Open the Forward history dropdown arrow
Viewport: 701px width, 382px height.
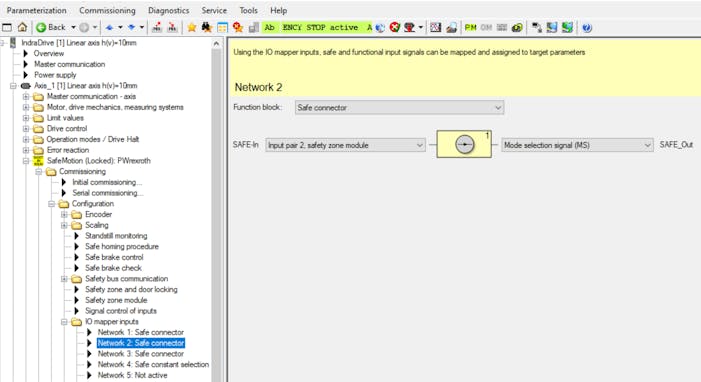tap(95, 27)
